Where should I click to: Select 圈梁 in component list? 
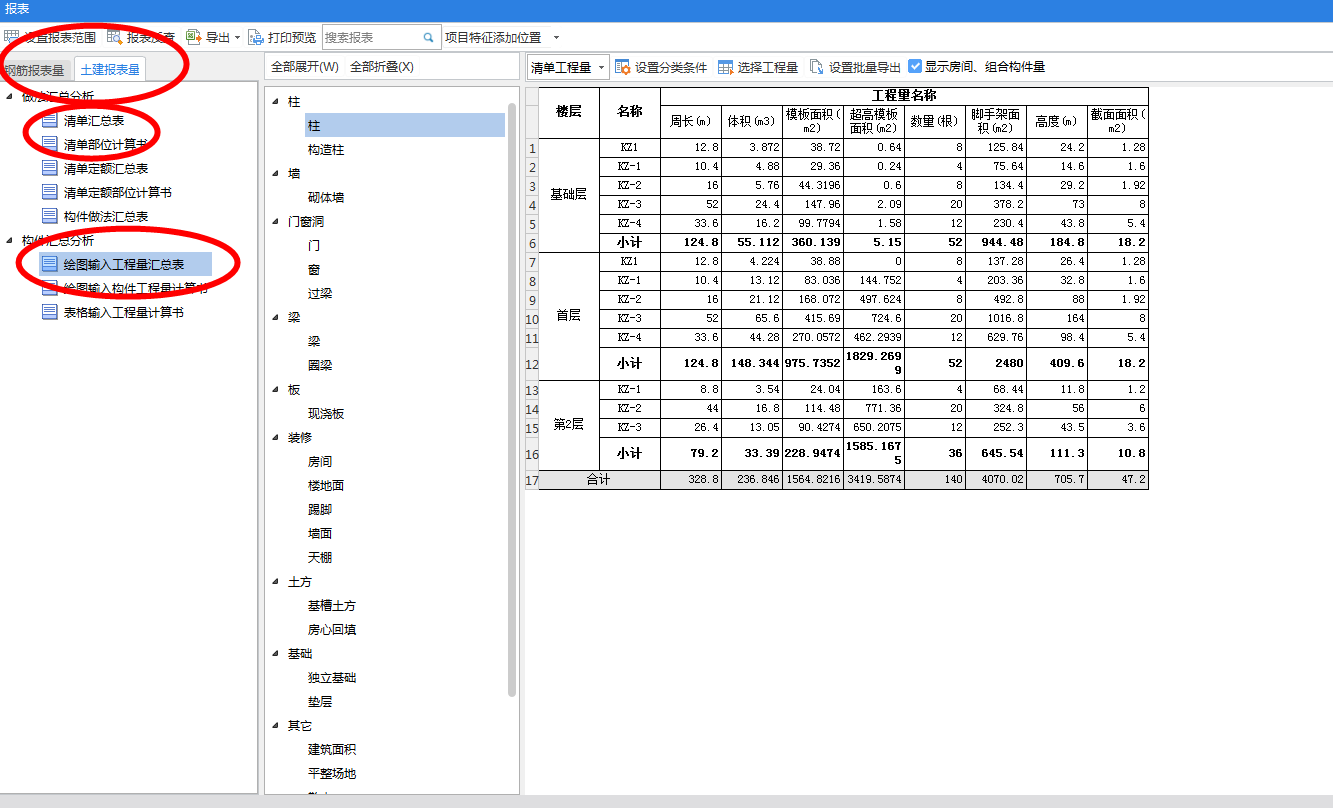(320, 365)
